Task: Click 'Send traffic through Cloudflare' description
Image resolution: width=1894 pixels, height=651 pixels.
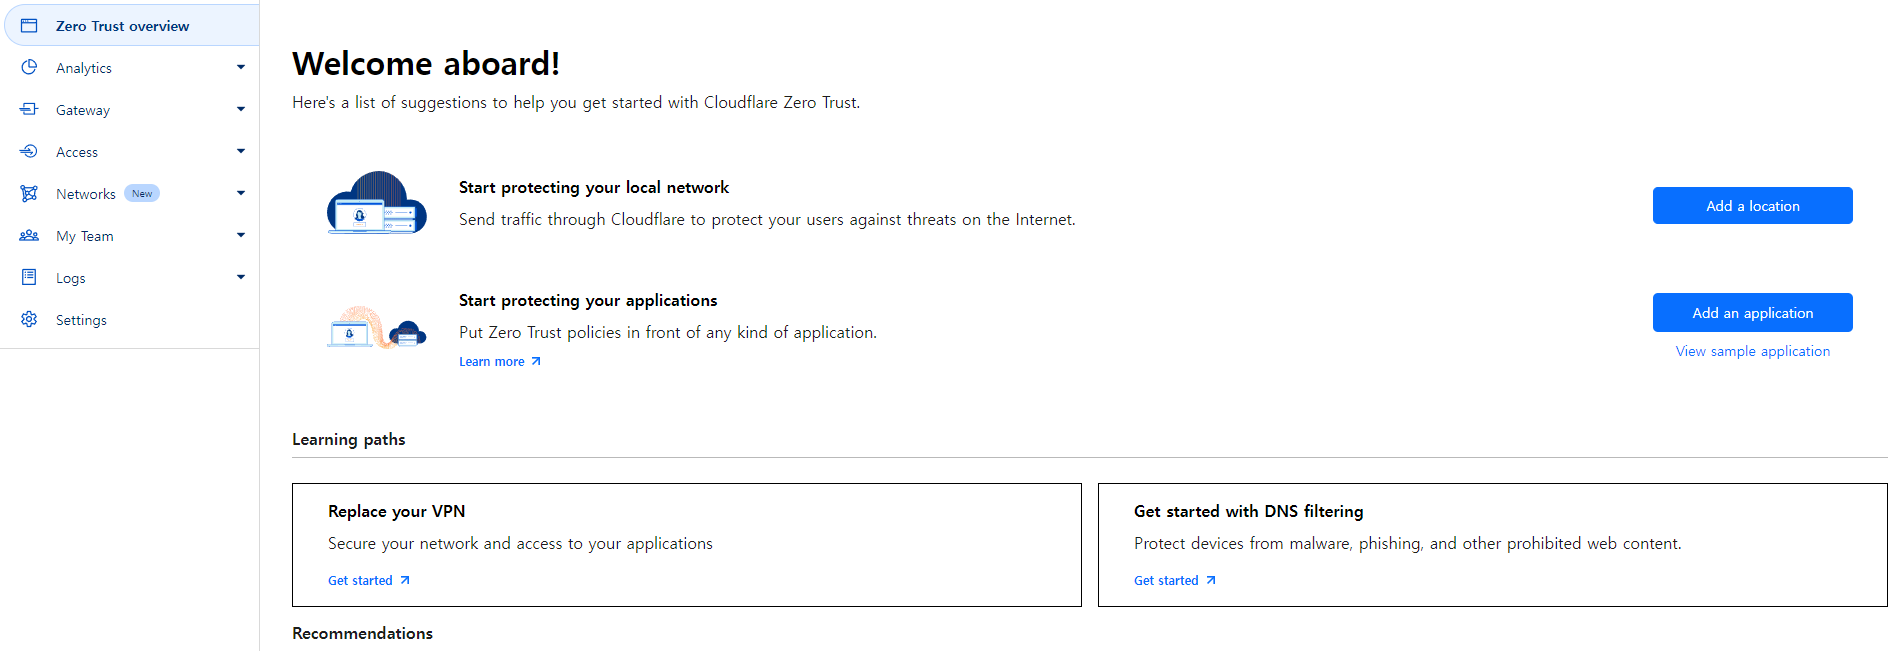Action: tap(767, 219)
